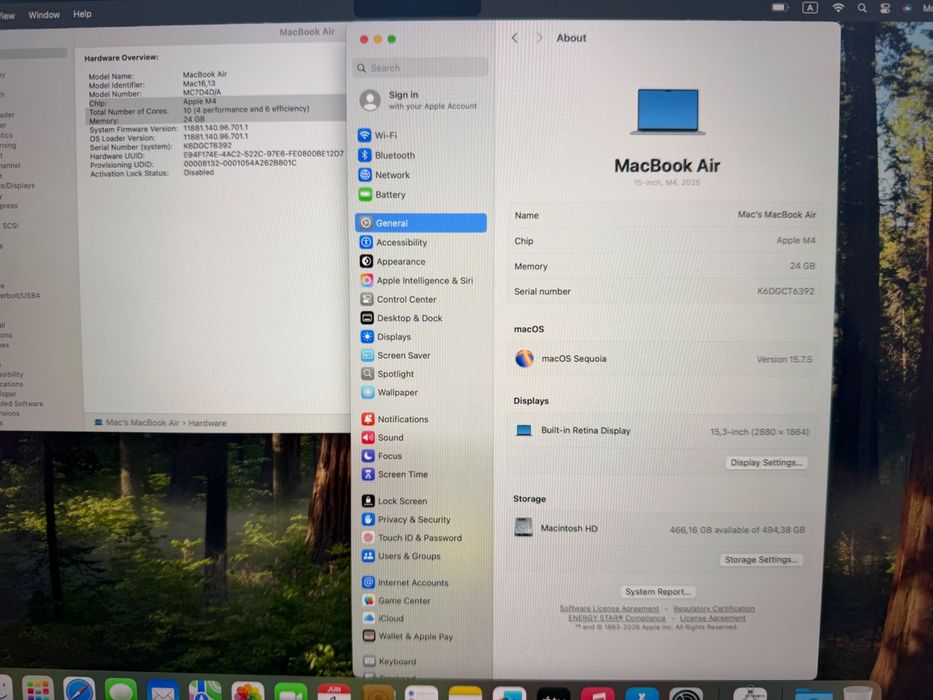
Task: Go back using the left chevron in About
Action: click(x=515, y=38)
